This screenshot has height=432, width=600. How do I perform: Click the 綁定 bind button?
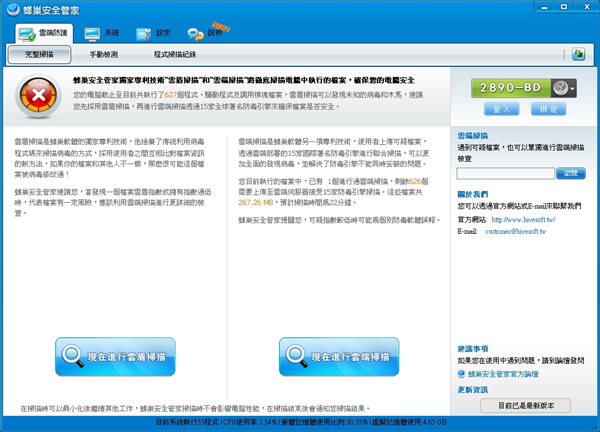tap(548, 109)
